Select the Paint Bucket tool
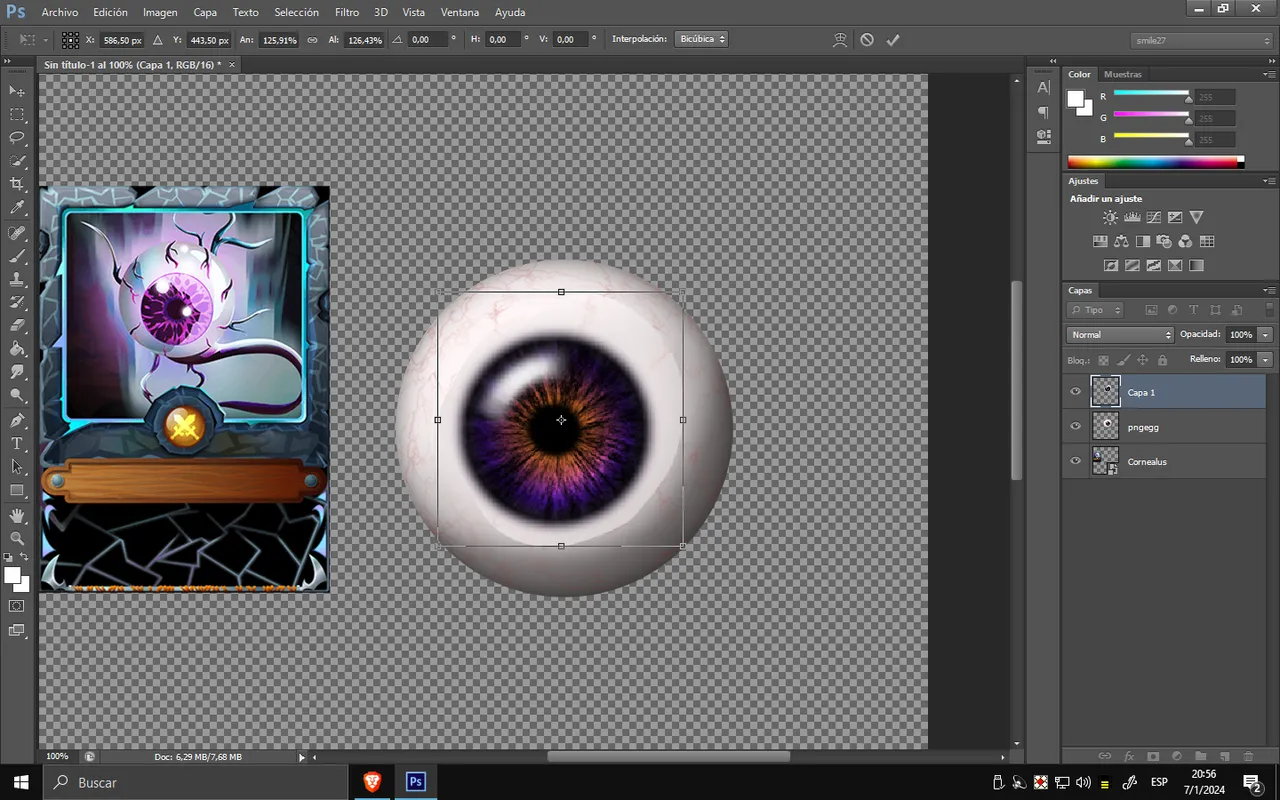 click(x=17, y=349)
